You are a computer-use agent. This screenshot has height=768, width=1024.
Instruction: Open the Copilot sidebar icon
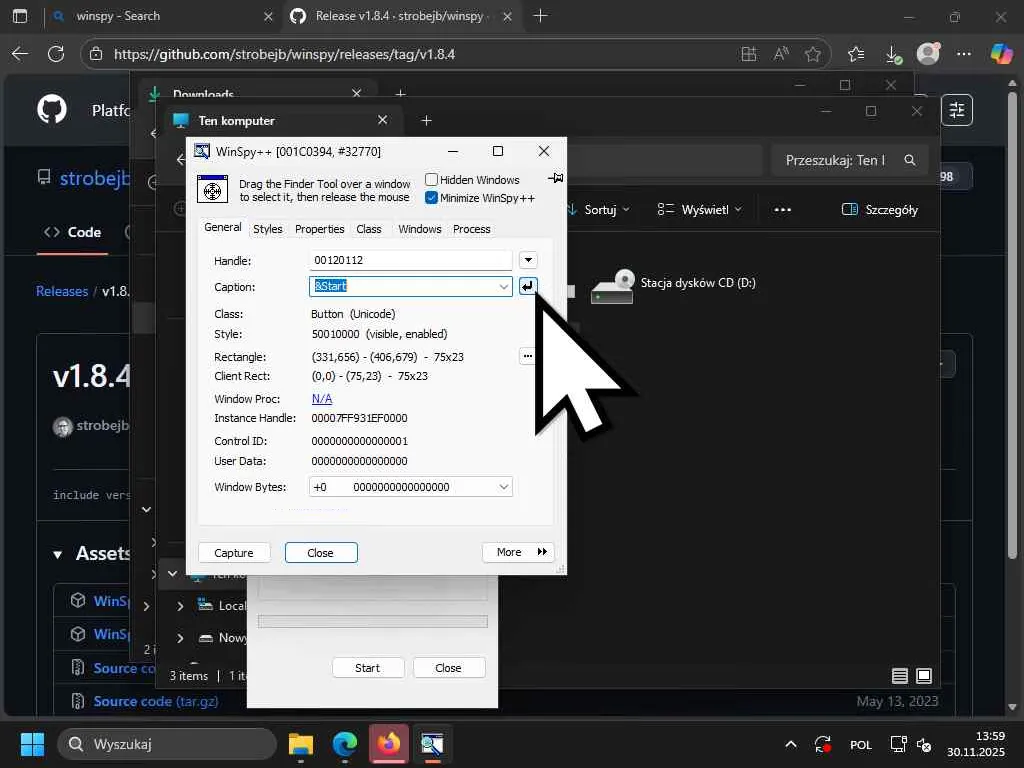click(1001, 54)
